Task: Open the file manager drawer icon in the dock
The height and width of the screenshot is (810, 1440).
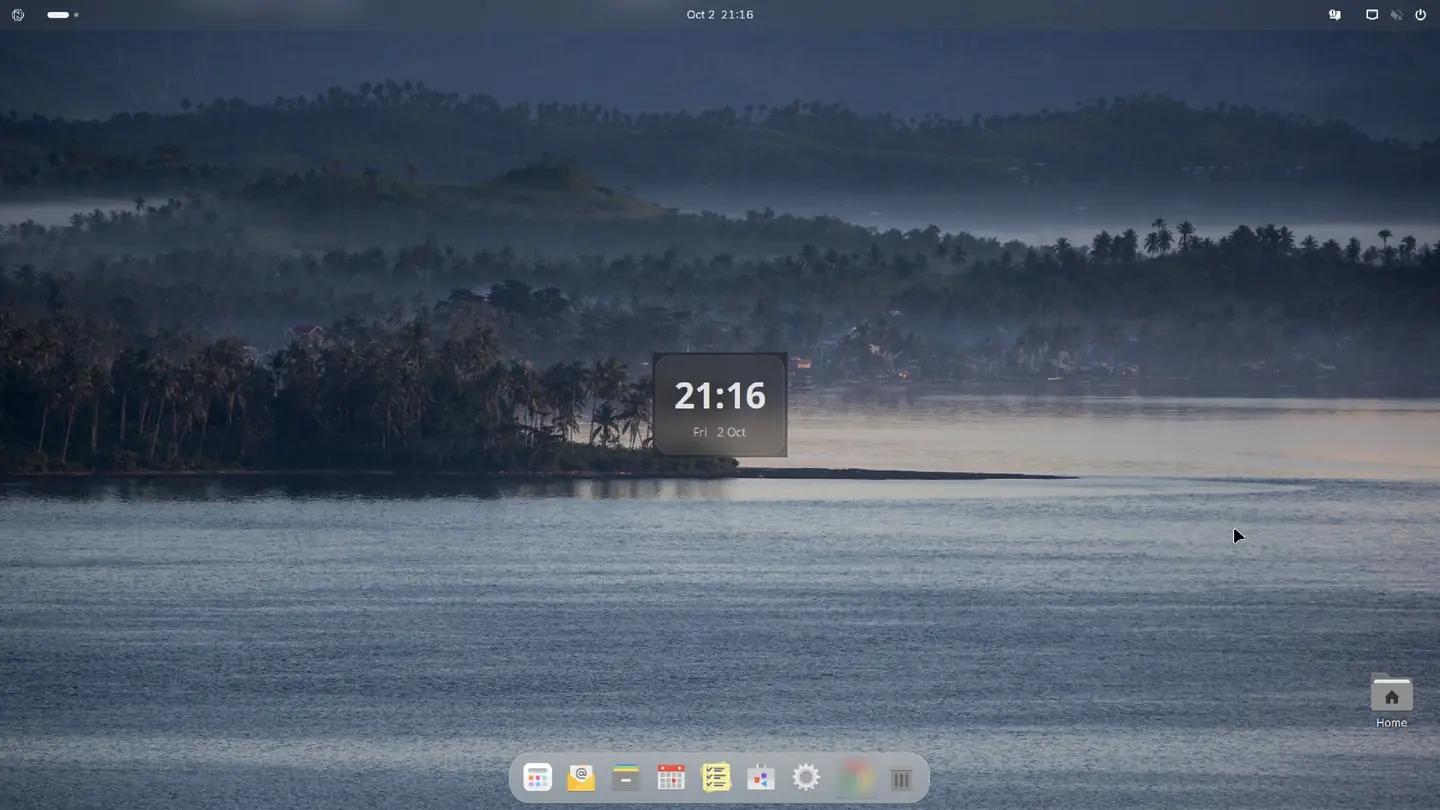Action: tap(626, 778)
